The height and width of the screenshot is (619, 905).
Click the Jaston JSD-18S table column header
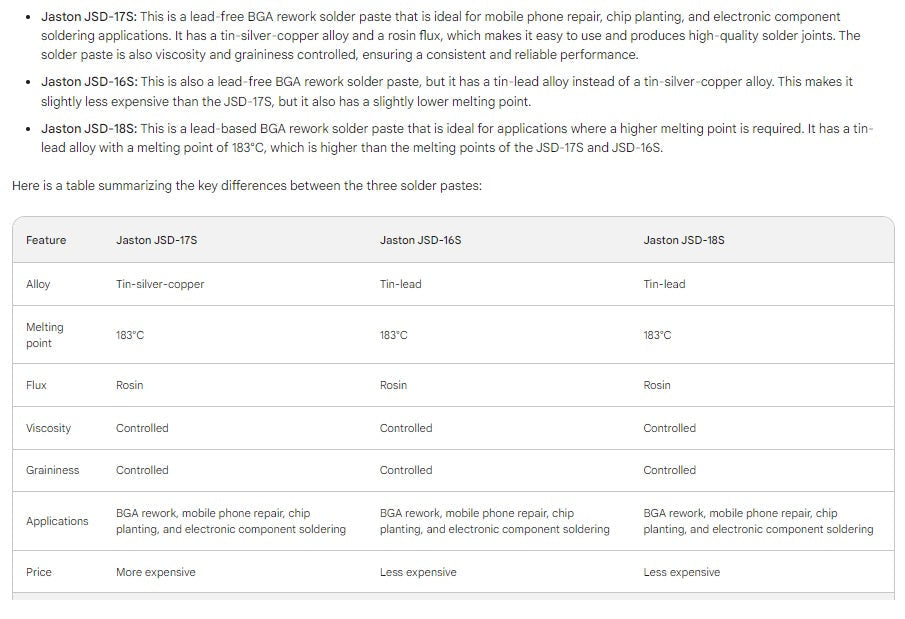tap(684, 240)
